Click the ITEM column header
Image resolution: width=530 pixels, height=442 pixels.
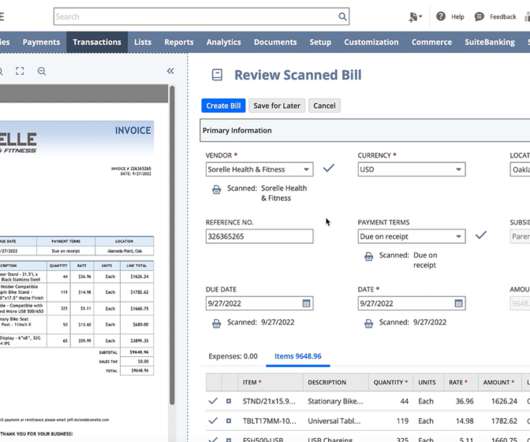tap(252, 382)
